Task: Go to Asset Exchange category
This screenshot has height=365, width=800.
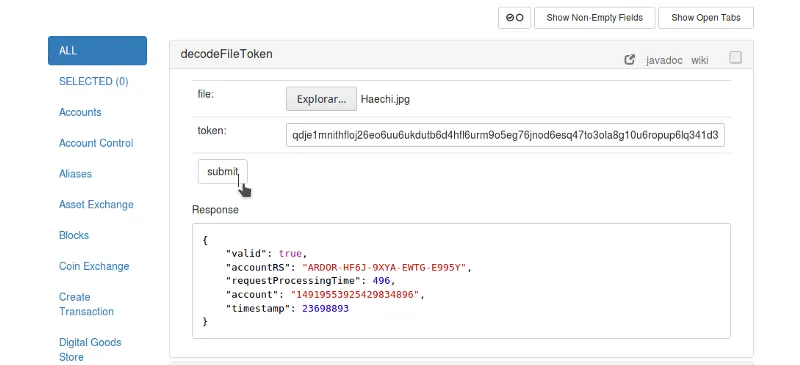Action: click(96, 204)
